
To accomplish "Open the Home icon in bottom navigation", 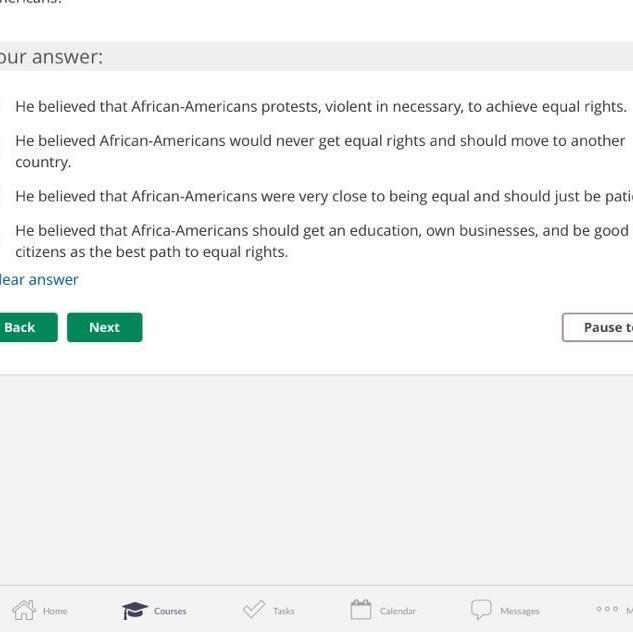I will [x=24, y=609].
